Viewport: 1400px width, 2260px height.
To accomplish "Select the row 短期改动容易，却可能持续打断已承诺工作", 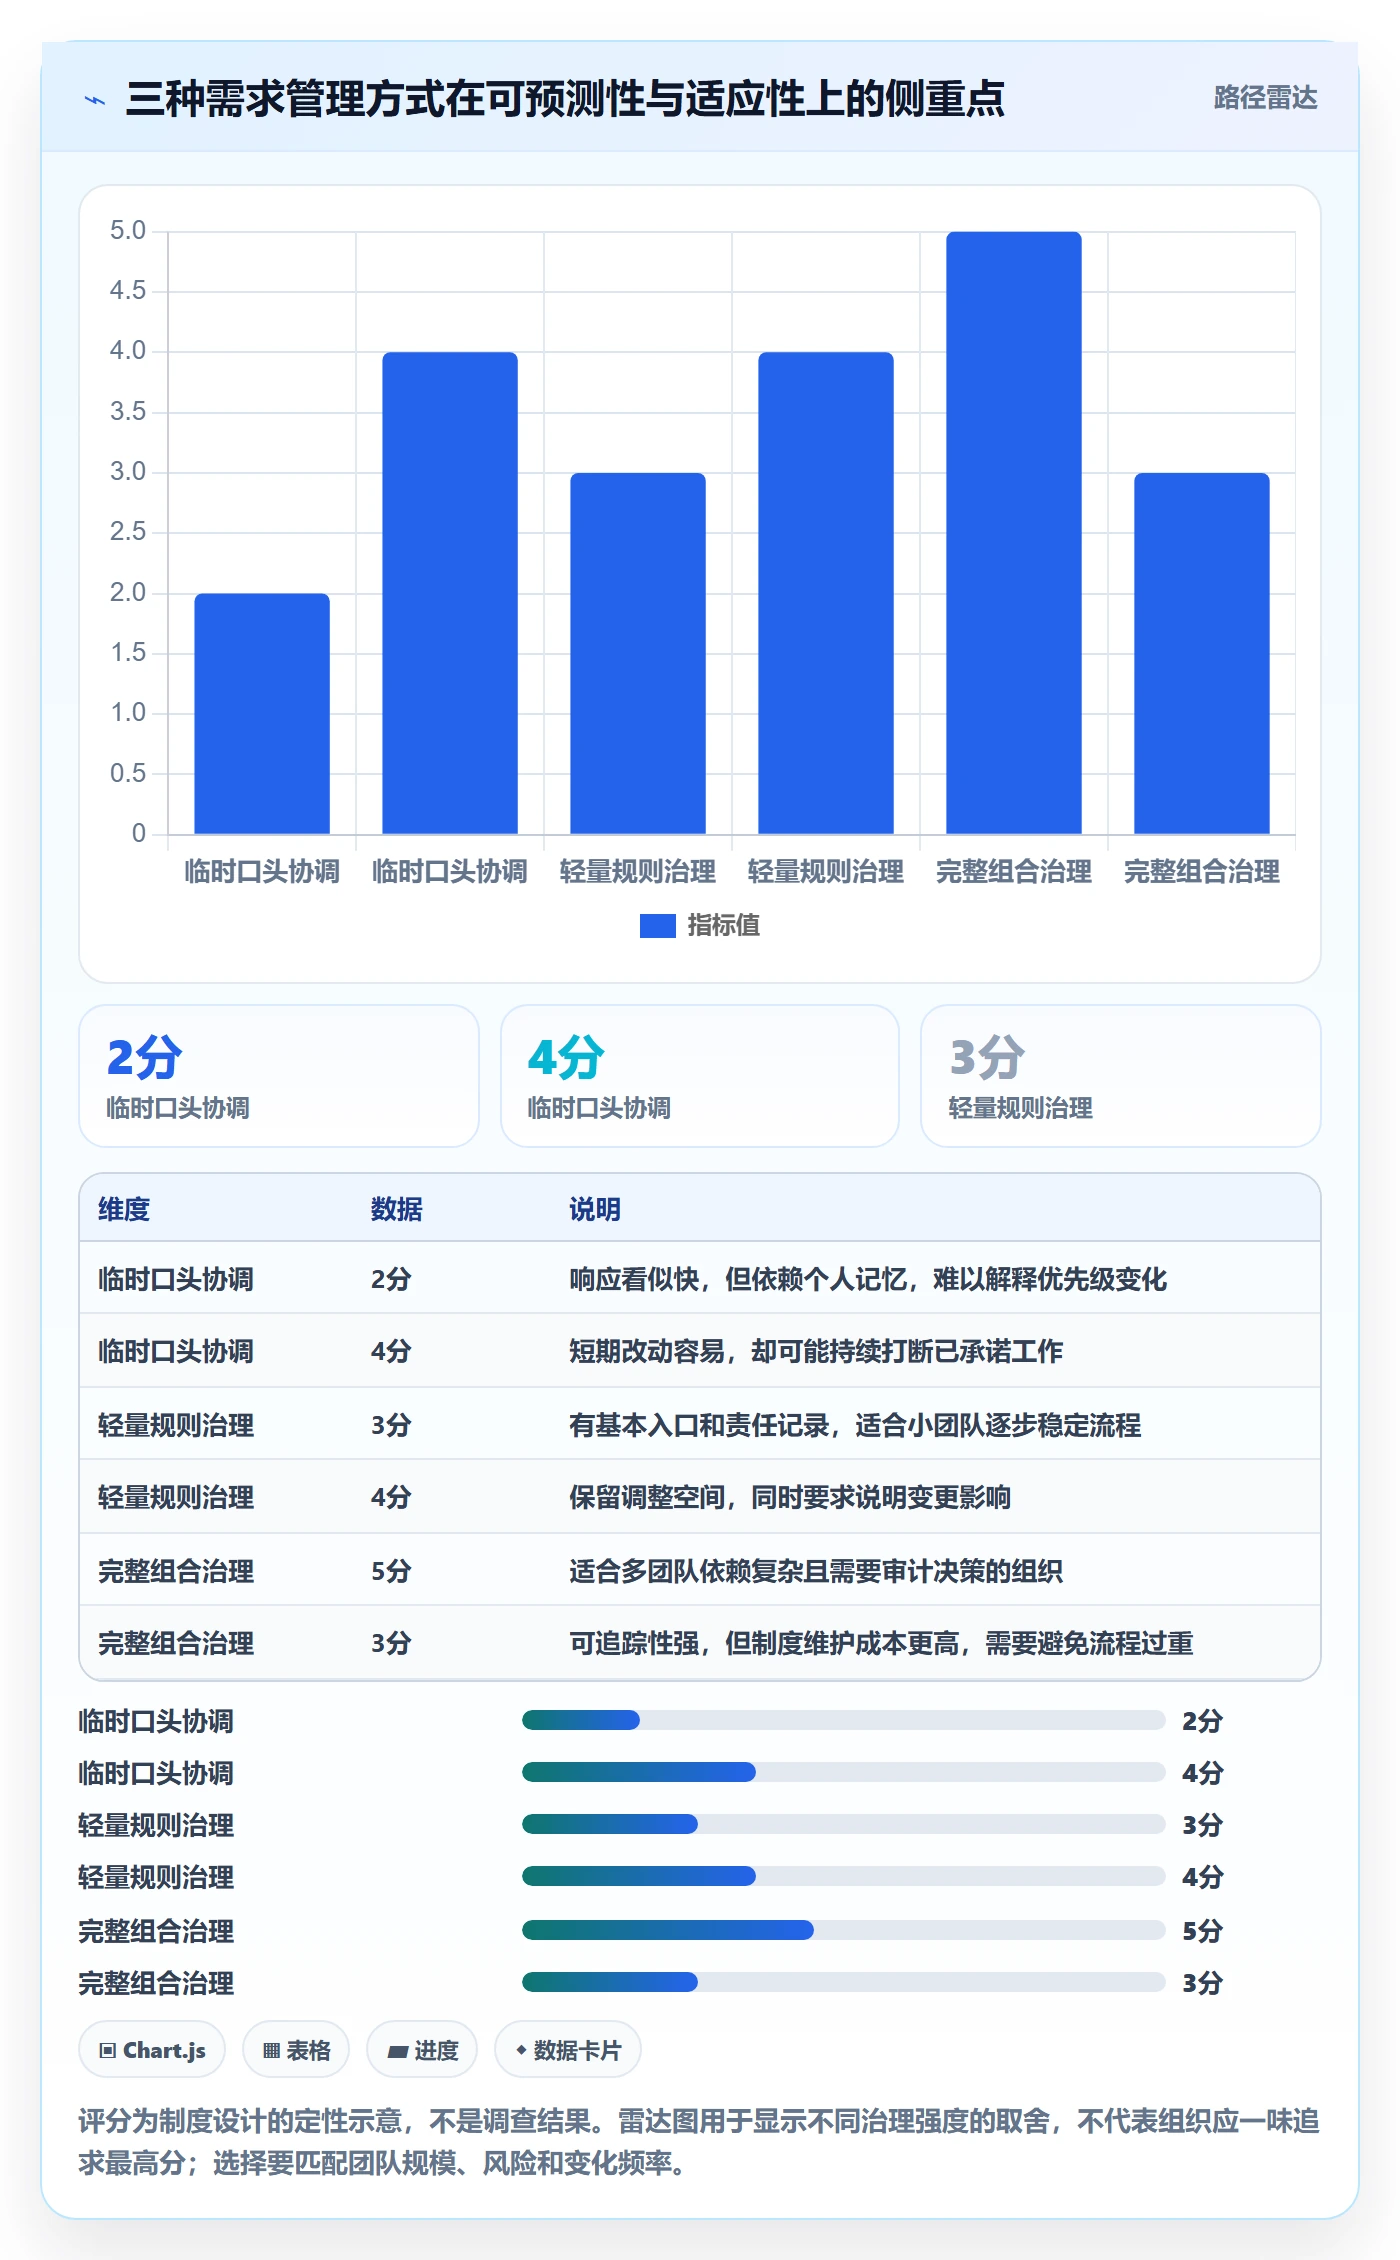I will [x=700, y=1351].
